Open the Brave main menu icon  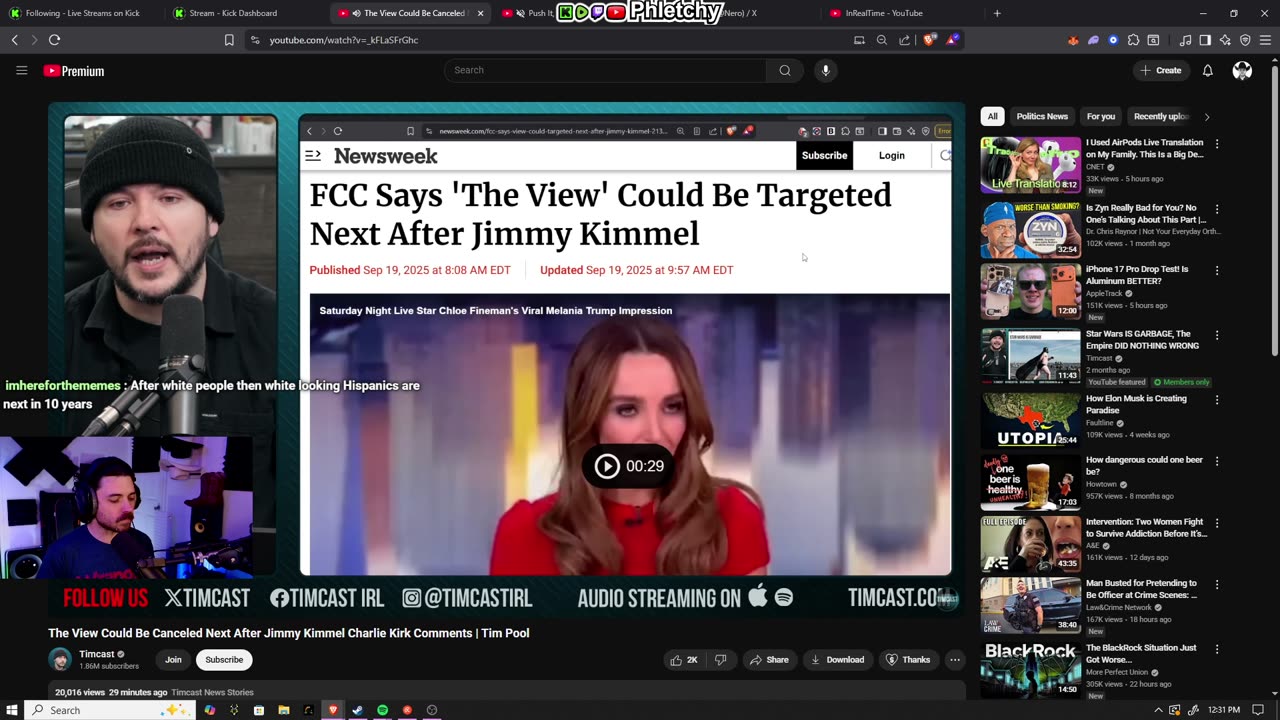1265,40
